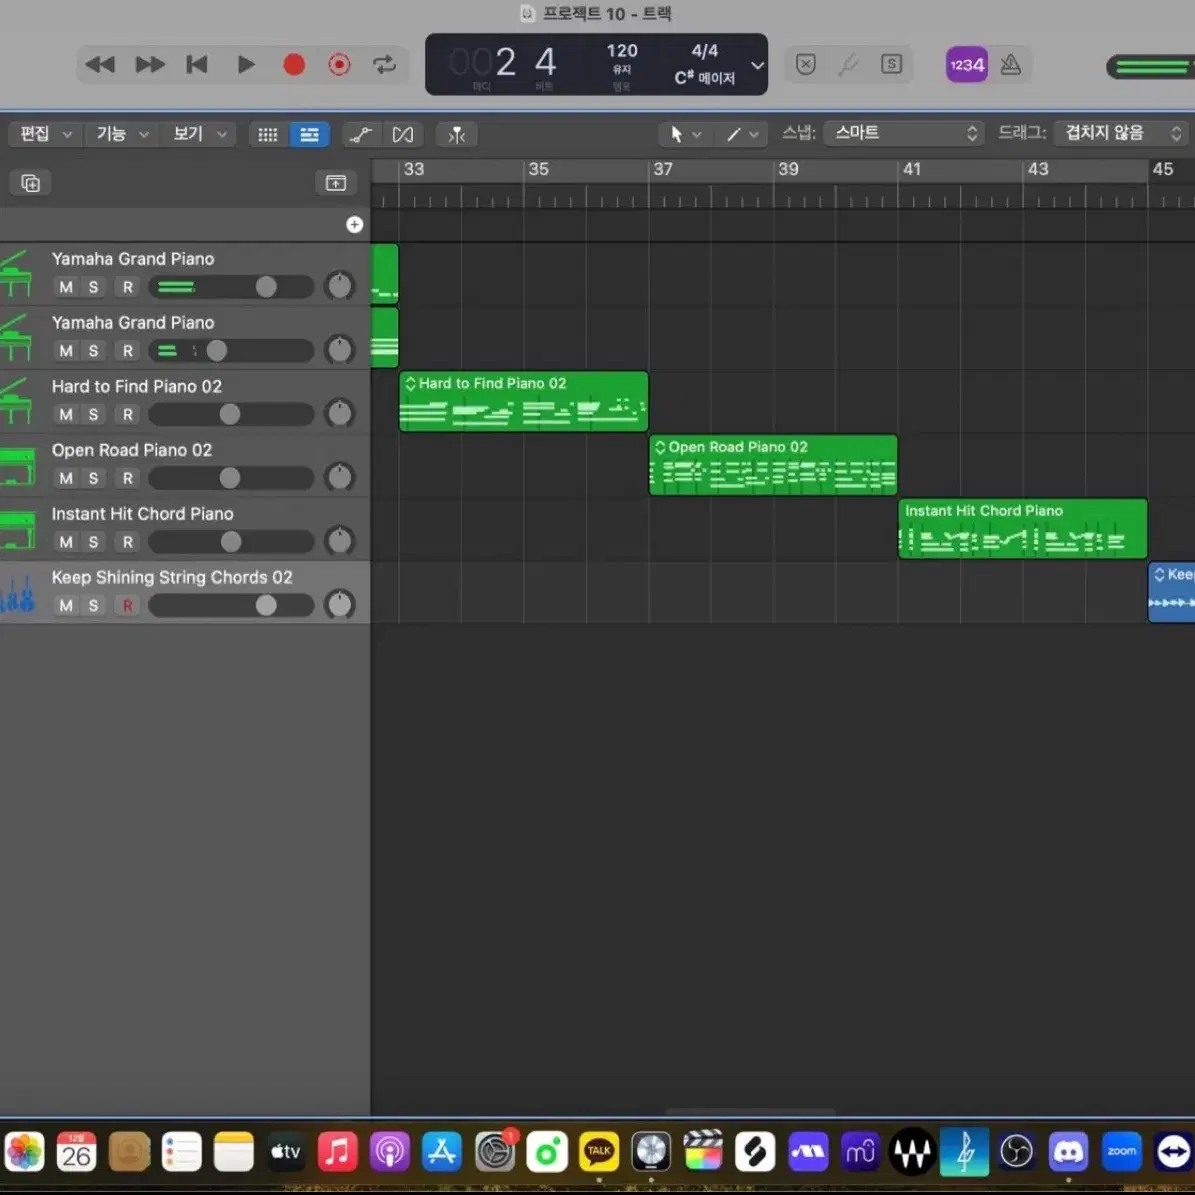This screenshot has height=1195, width=1195.
Task: Open Zoom in the Dock
Action: [x=1121, y=1152]
